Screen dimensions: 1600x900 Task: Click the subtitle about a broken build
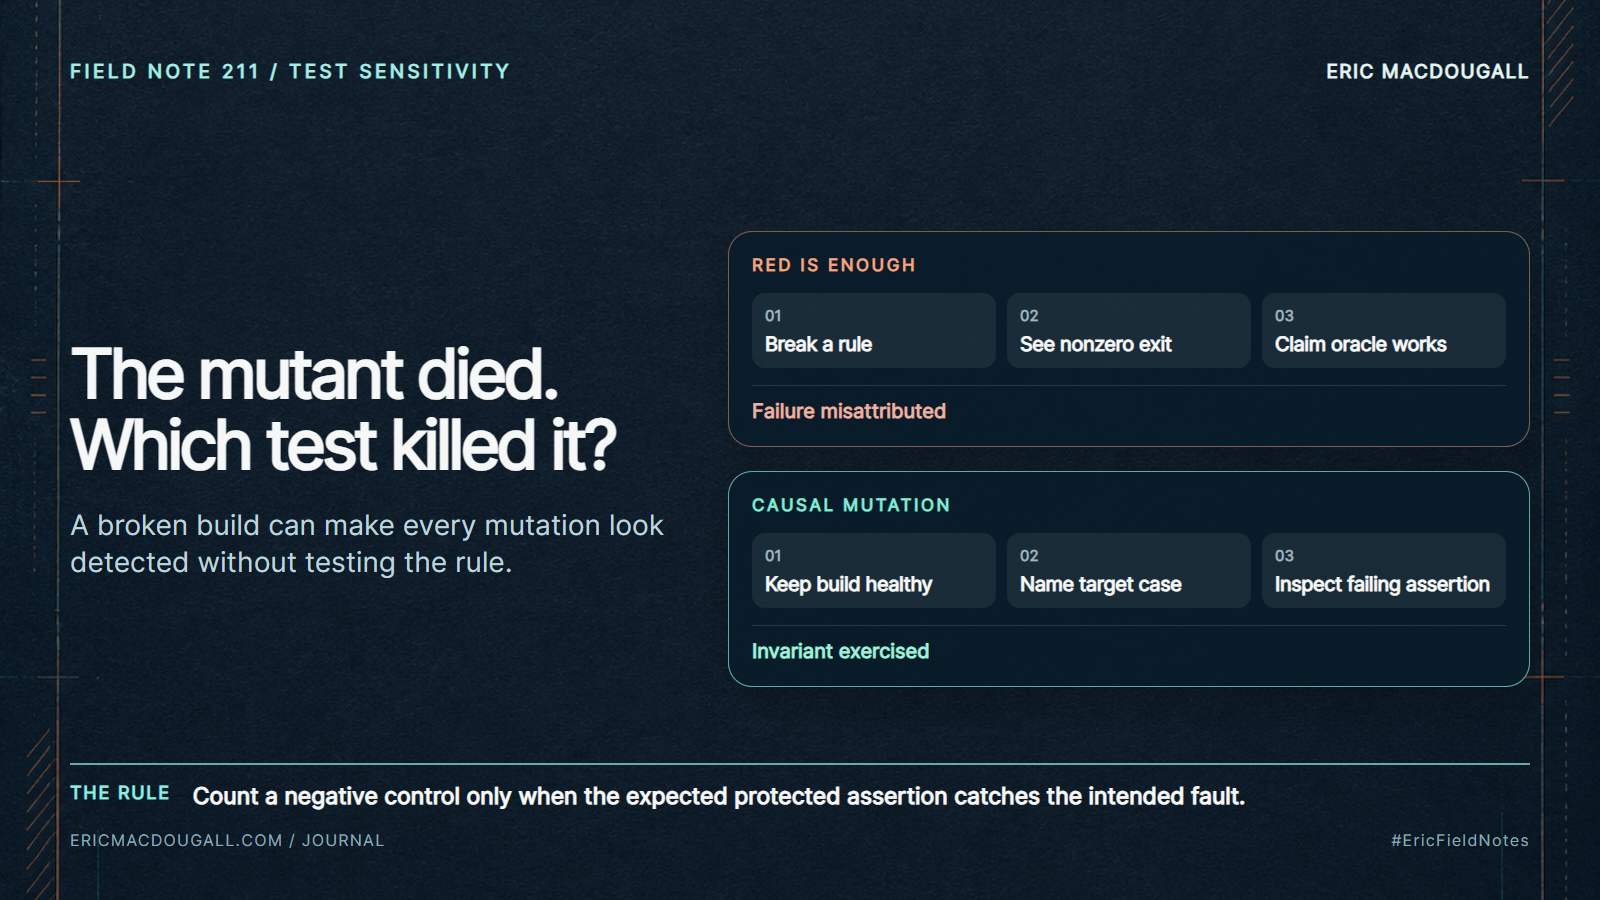pyautogui.click(x=367, y=544)
